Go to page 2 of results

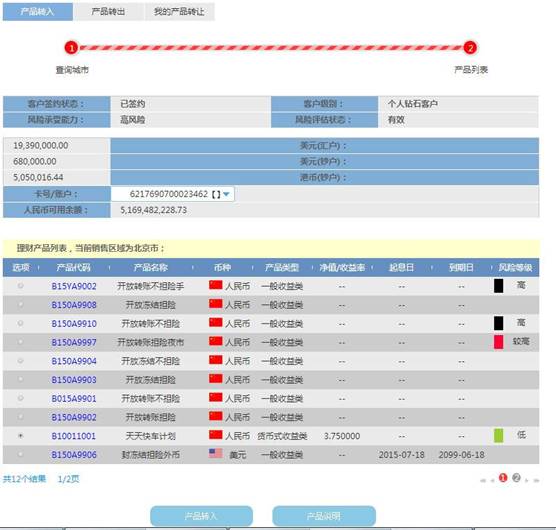click(x=516, y=478)
